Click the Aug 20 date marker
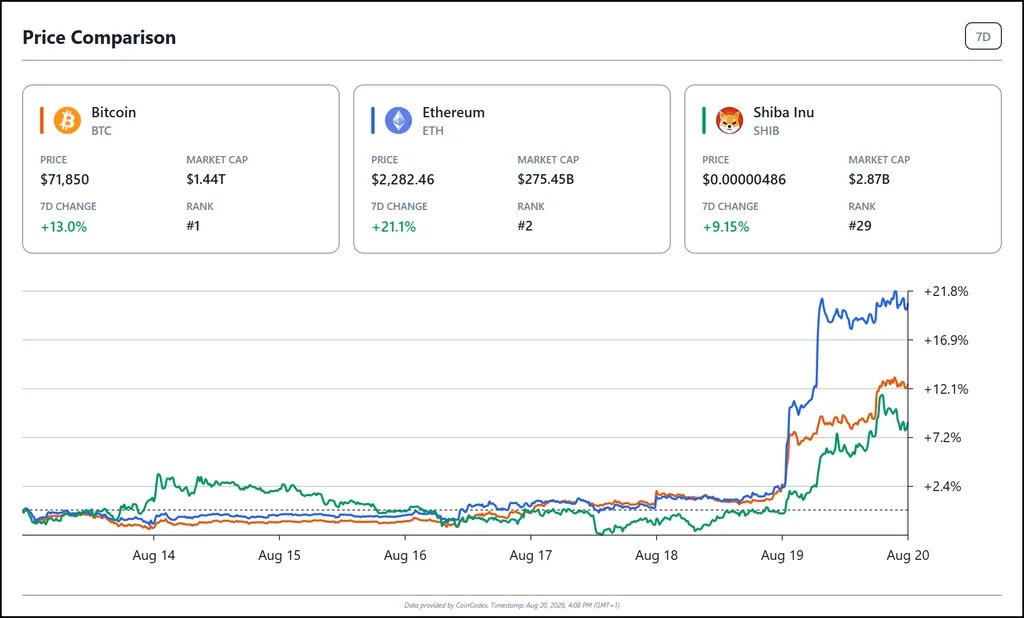 coord(908,555)
